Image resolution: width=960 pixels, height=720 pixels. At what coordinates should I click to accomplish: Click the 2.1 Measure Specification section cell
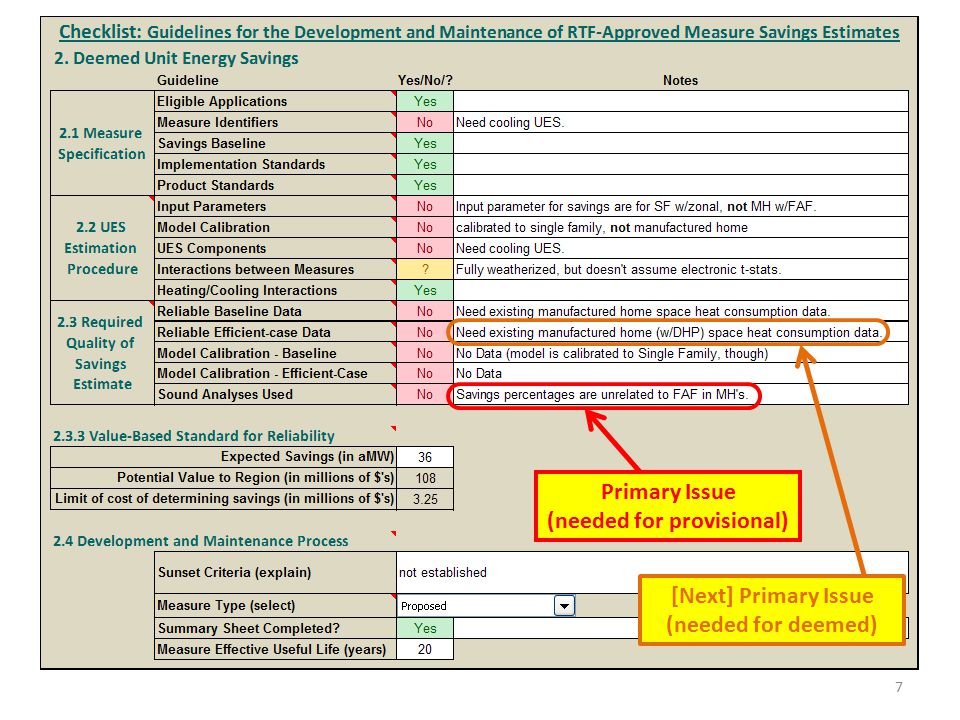[x=102, y=143]
